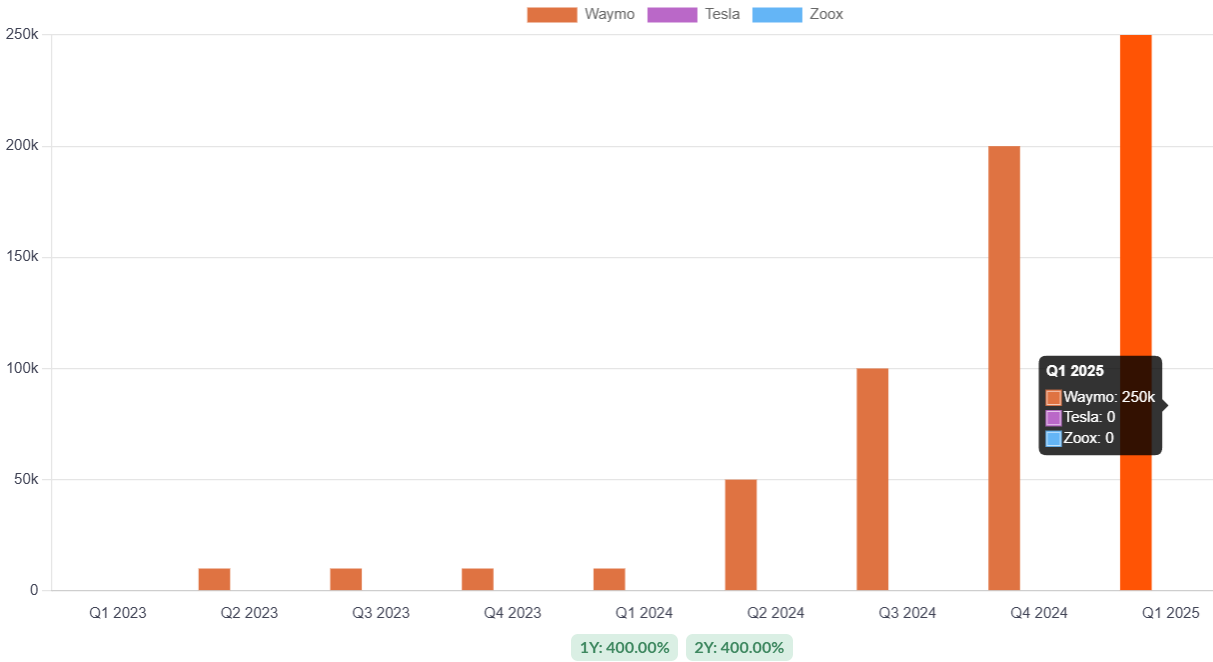The image size is (1213, 662).
Task: Hide the Waymo series via its legend label
Action: tap(609, 14)
